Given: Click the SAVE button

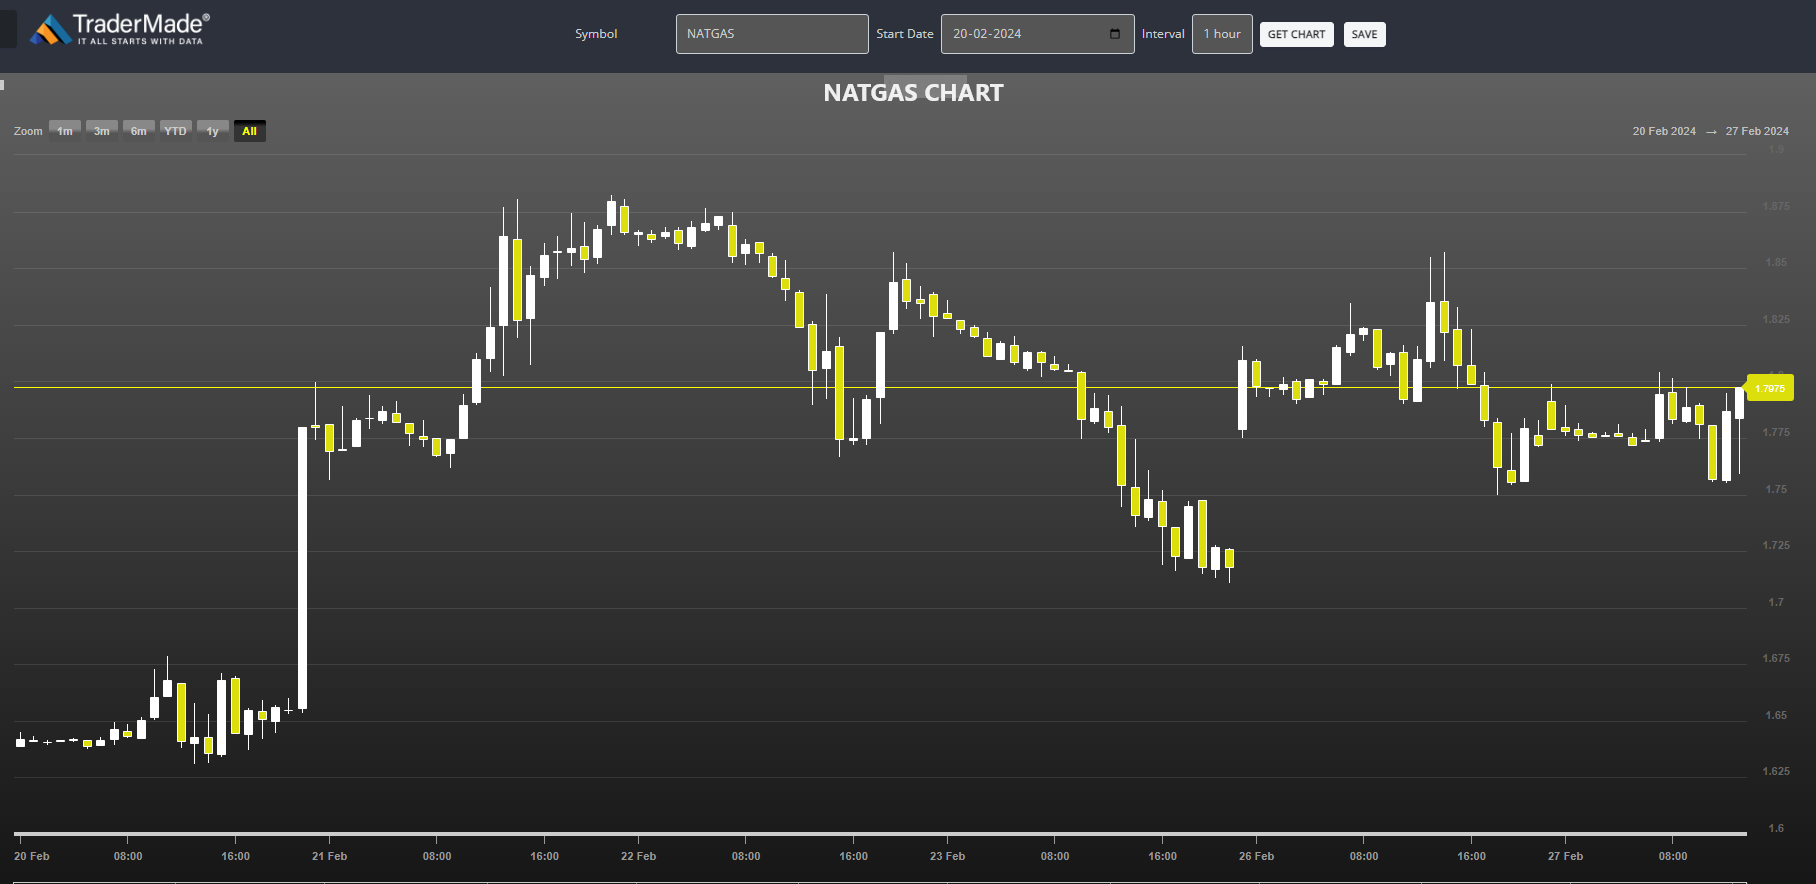Looking at the screenshot, I should [x=1364, y=34].
